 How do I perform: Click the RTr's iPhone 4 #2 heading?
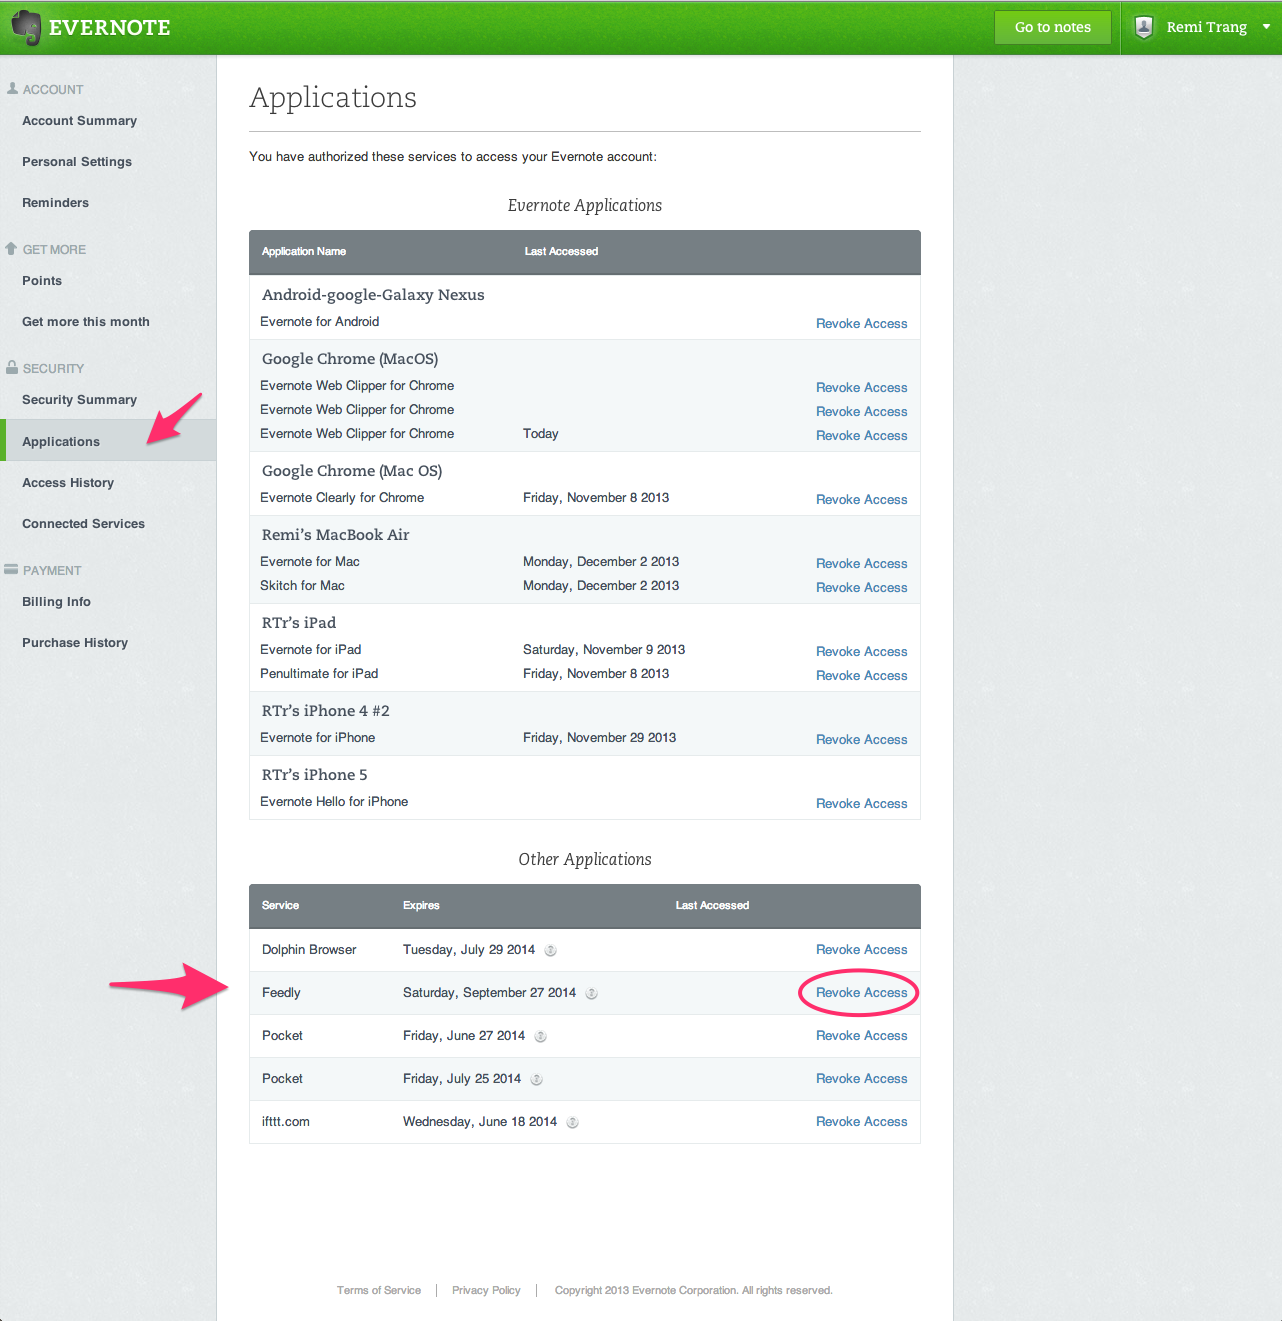click(326, 711)
